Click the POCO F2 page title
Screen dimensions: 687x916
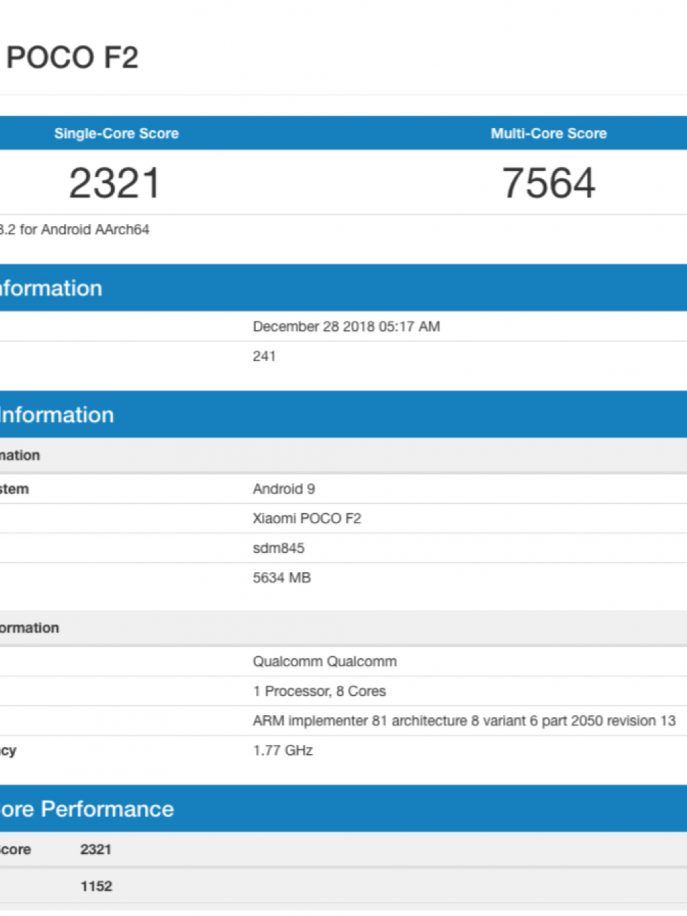(x=72, y=58)
